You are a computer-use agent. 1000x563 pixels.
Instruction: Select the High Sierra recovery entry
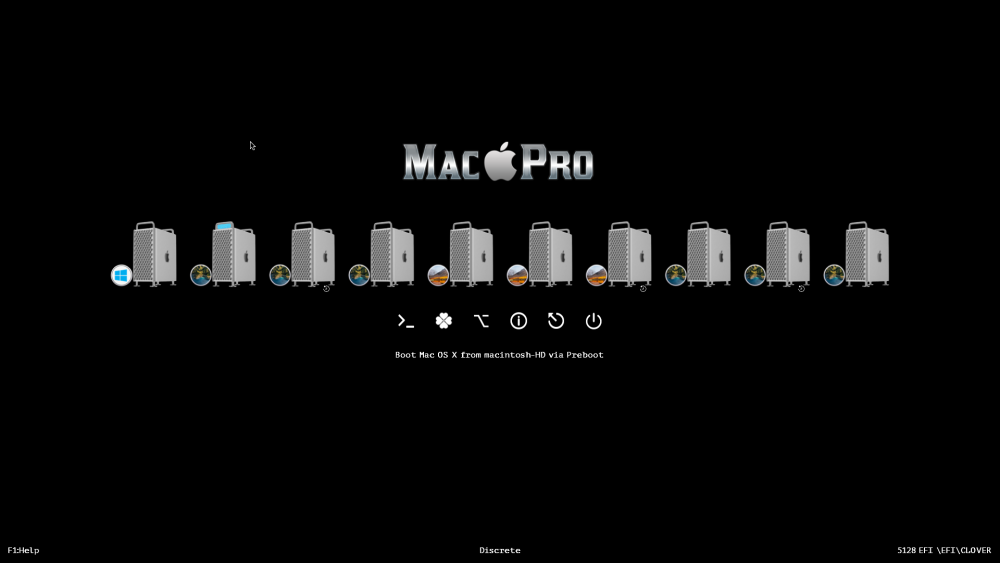point(619,254)
